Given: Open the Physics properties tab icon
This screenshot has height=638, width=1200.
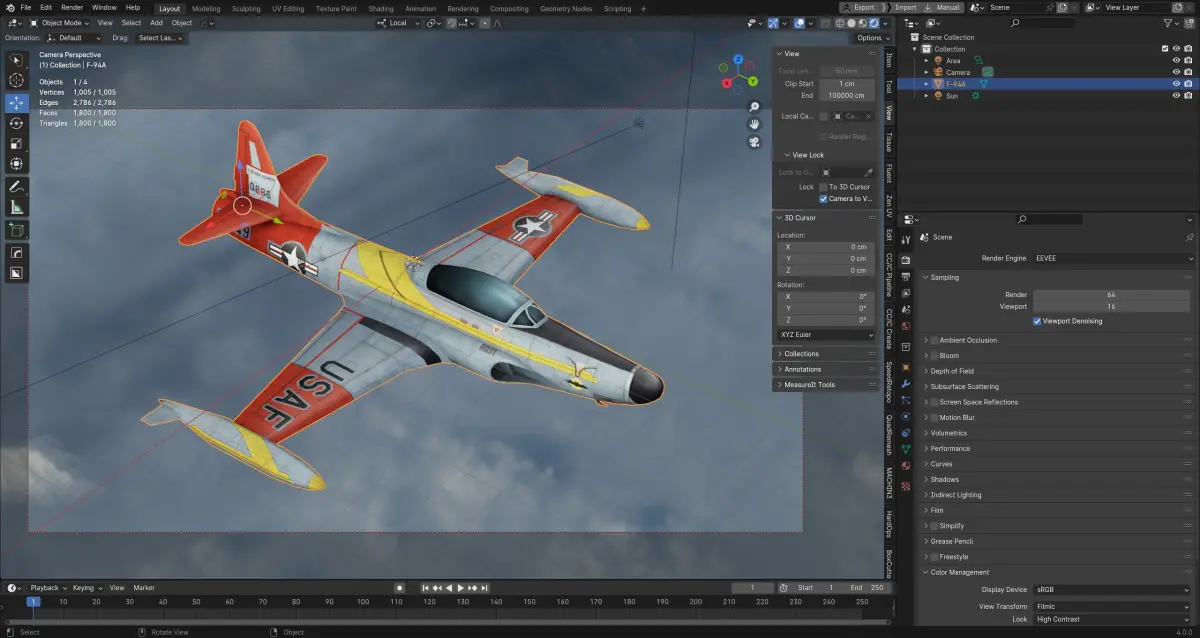Looking at the screenshot, I should click(906, 416).
